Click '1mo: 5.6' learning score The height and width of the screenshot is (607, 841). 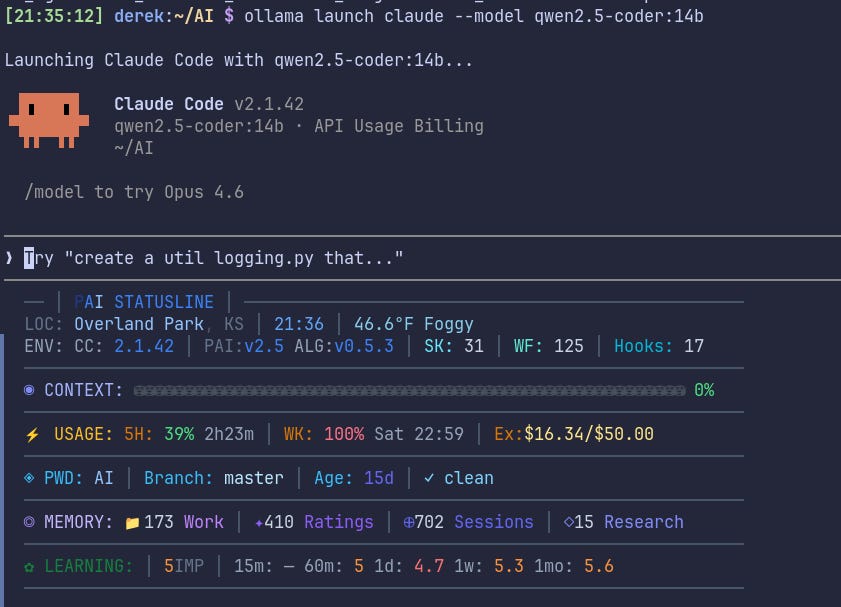(573, 566)
